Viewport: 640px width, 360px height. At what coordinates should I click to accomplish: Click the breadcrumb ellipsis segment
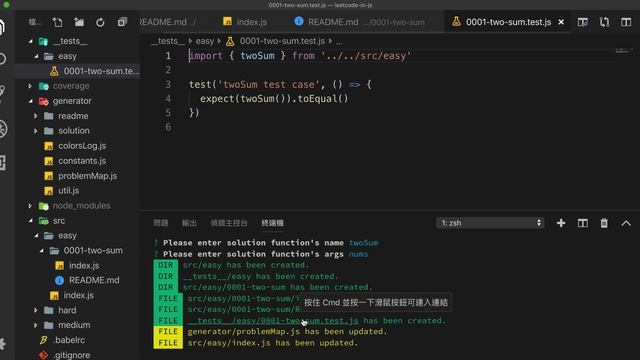tap(339, 41)
